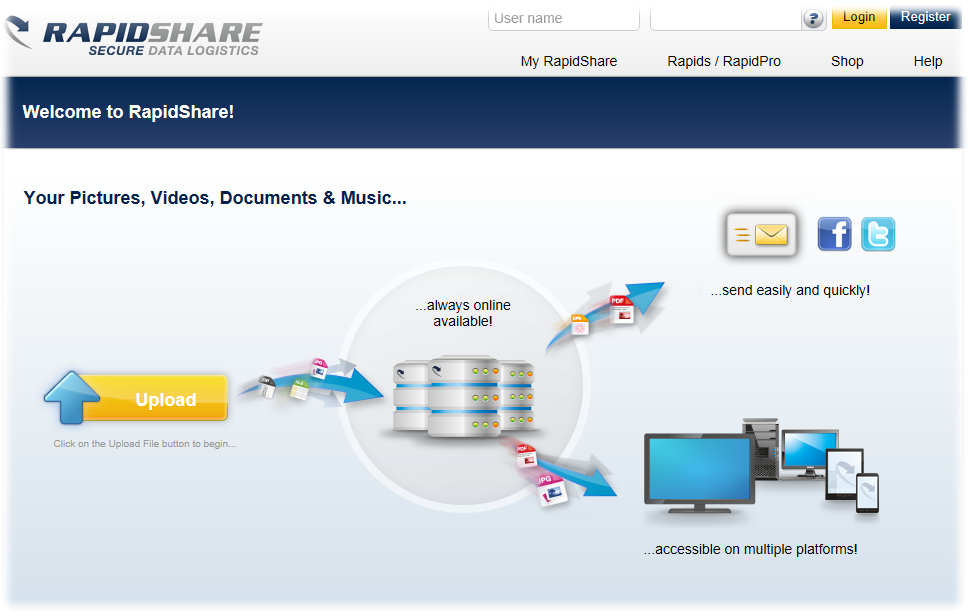The width and height of the screenshot is (969, 612).
Task: Click '...accessible on multiple platforms!' text
Action: 750,549
